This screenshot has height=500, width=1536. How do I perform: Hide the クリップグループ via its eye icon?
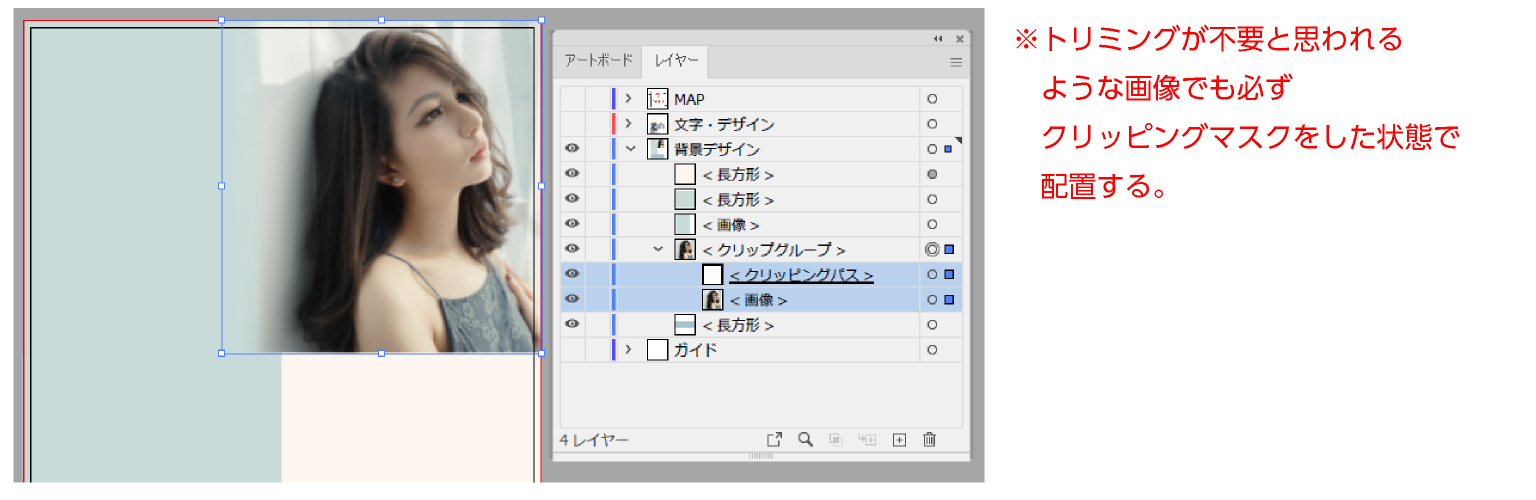point(572,248)
